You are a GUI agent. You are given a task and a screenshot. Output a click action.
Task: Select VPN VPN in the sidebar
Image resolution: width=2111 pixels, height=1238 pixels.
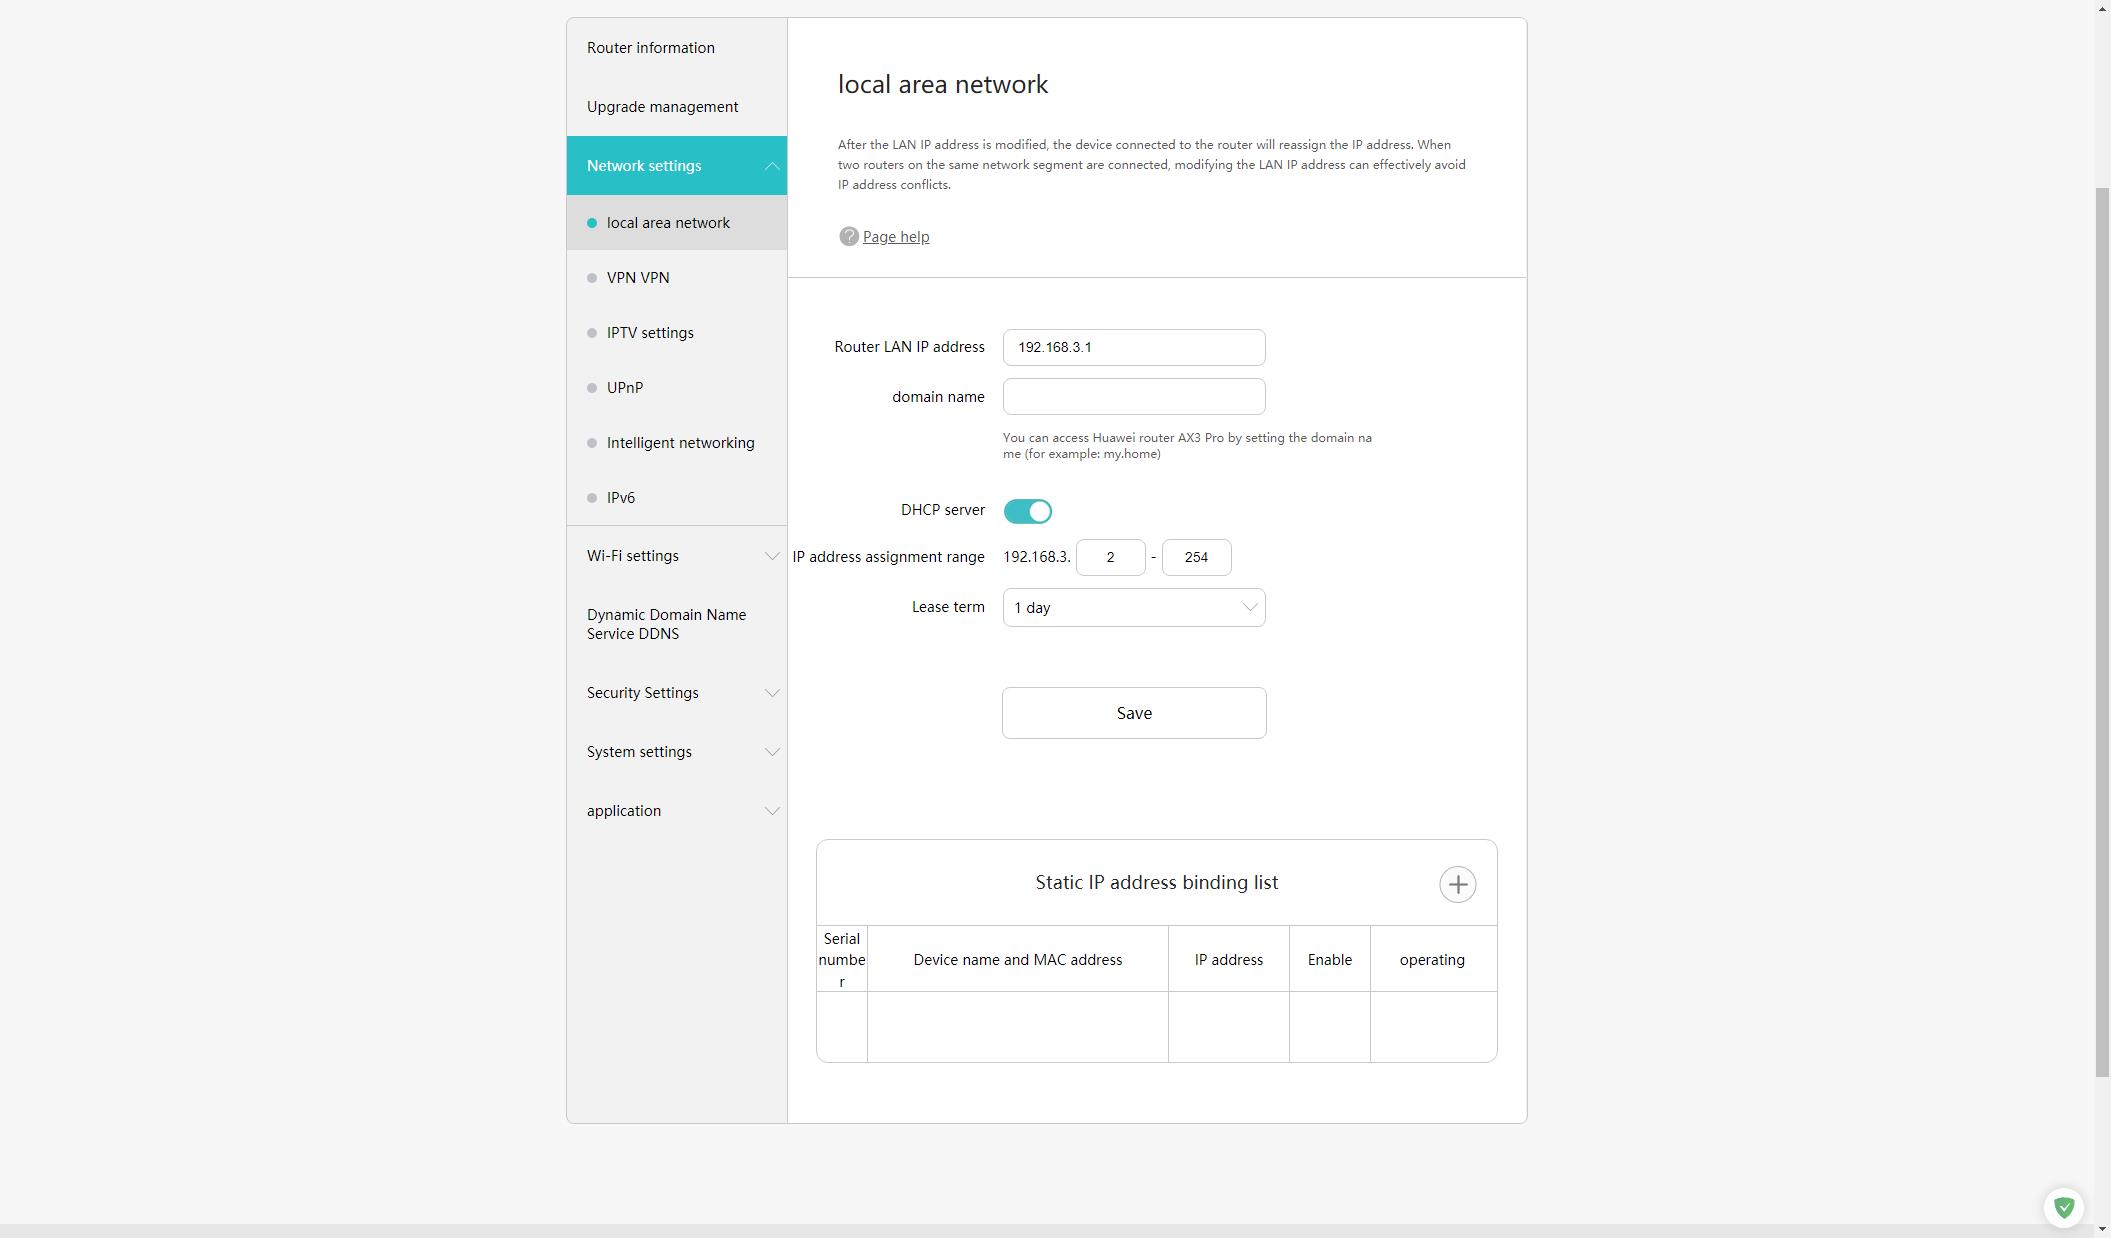coord(638,278)
